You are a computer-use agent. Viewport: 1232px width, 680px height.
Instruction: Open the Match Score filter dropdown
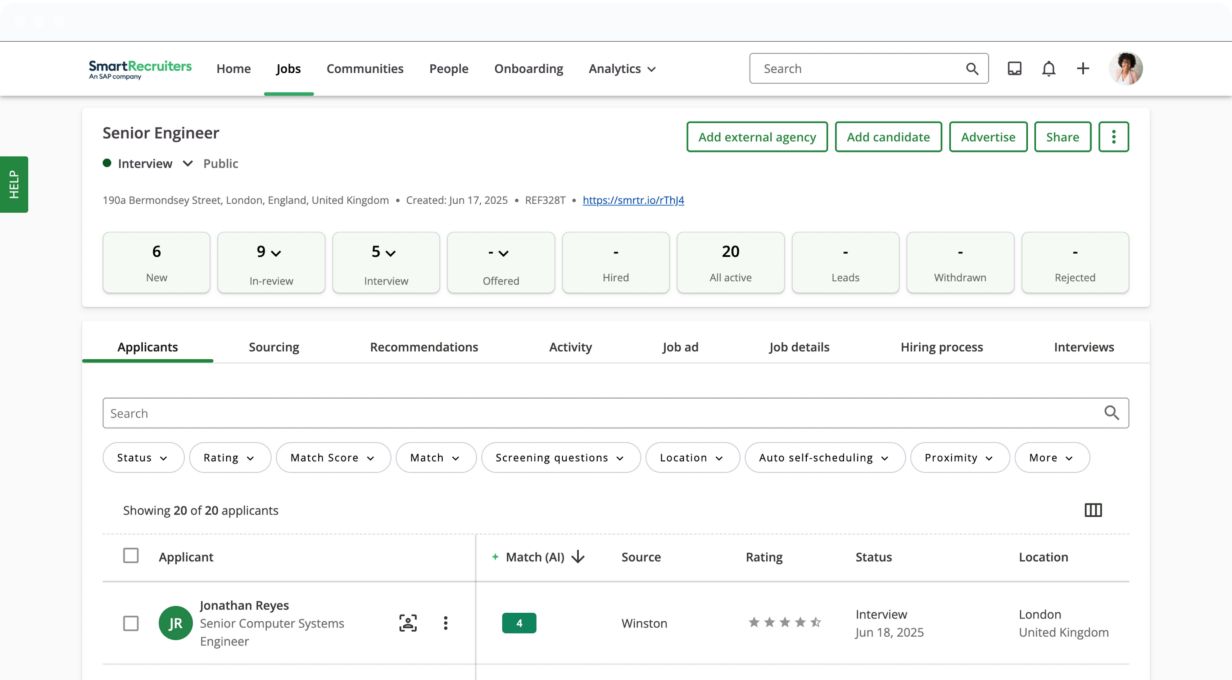332,458
